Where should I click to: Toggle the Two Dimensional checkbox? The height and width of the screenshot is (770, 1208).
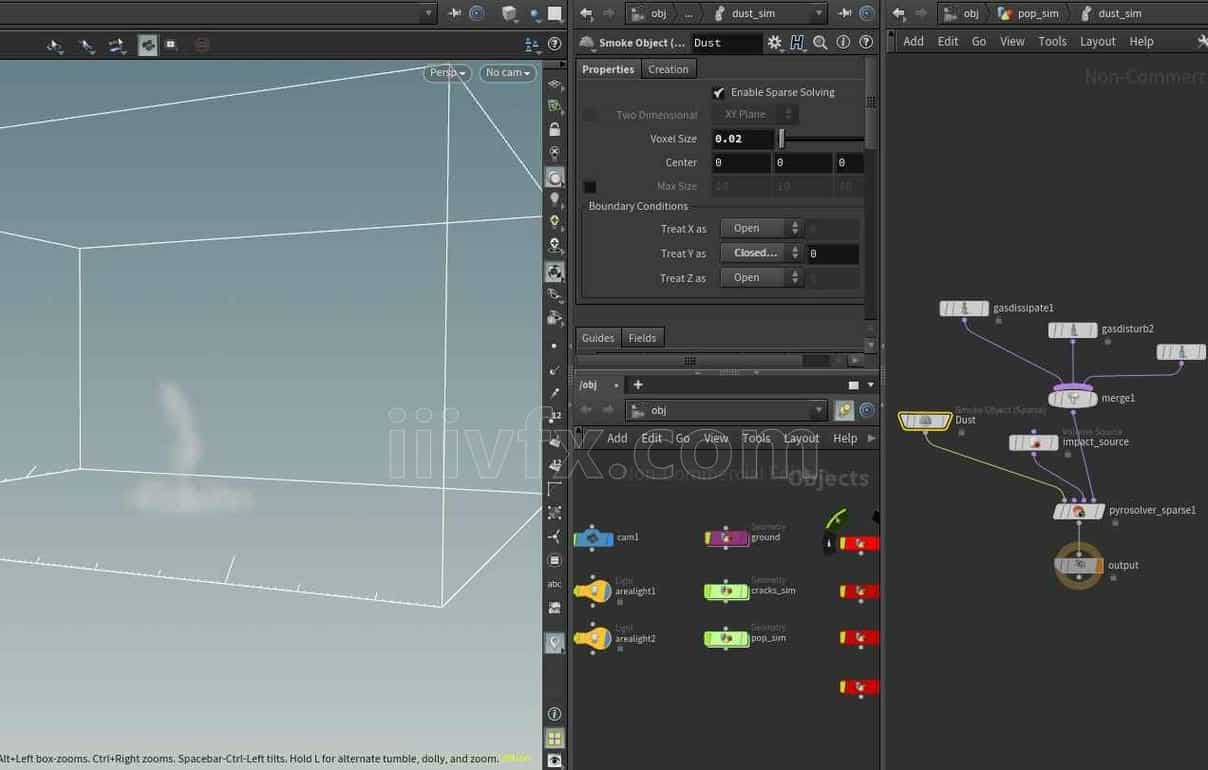point(590,115)
